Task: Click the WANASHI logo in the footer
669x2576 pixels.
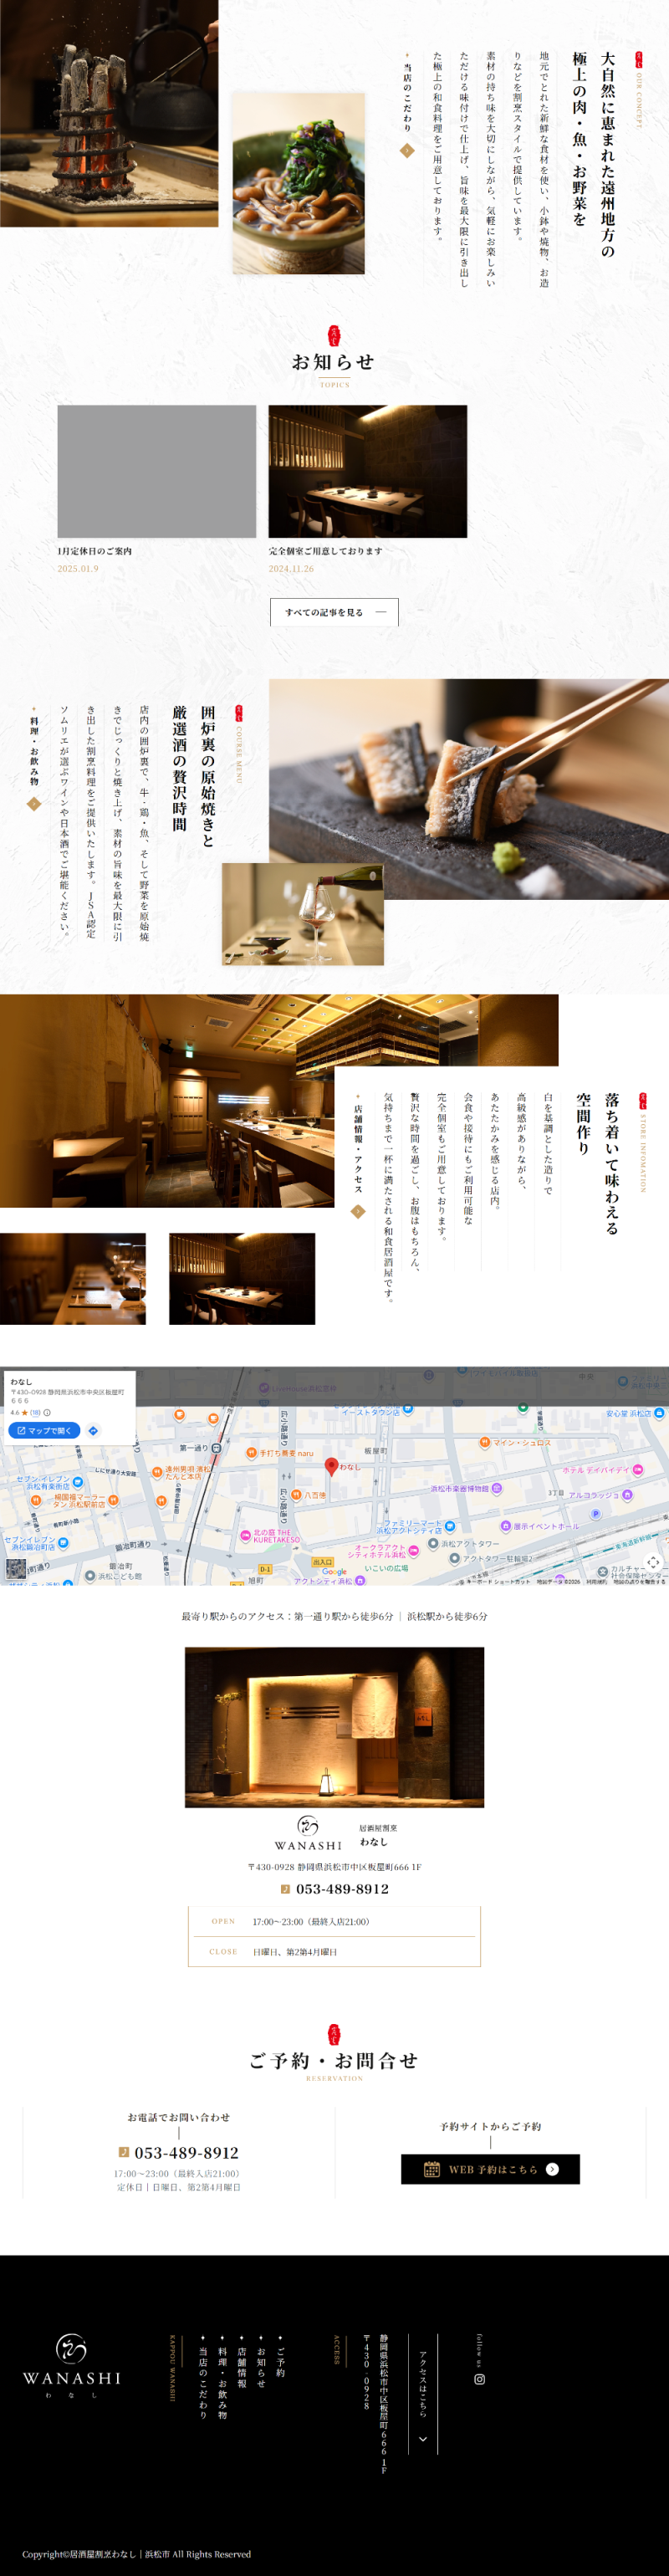Action: point(72,2366)
